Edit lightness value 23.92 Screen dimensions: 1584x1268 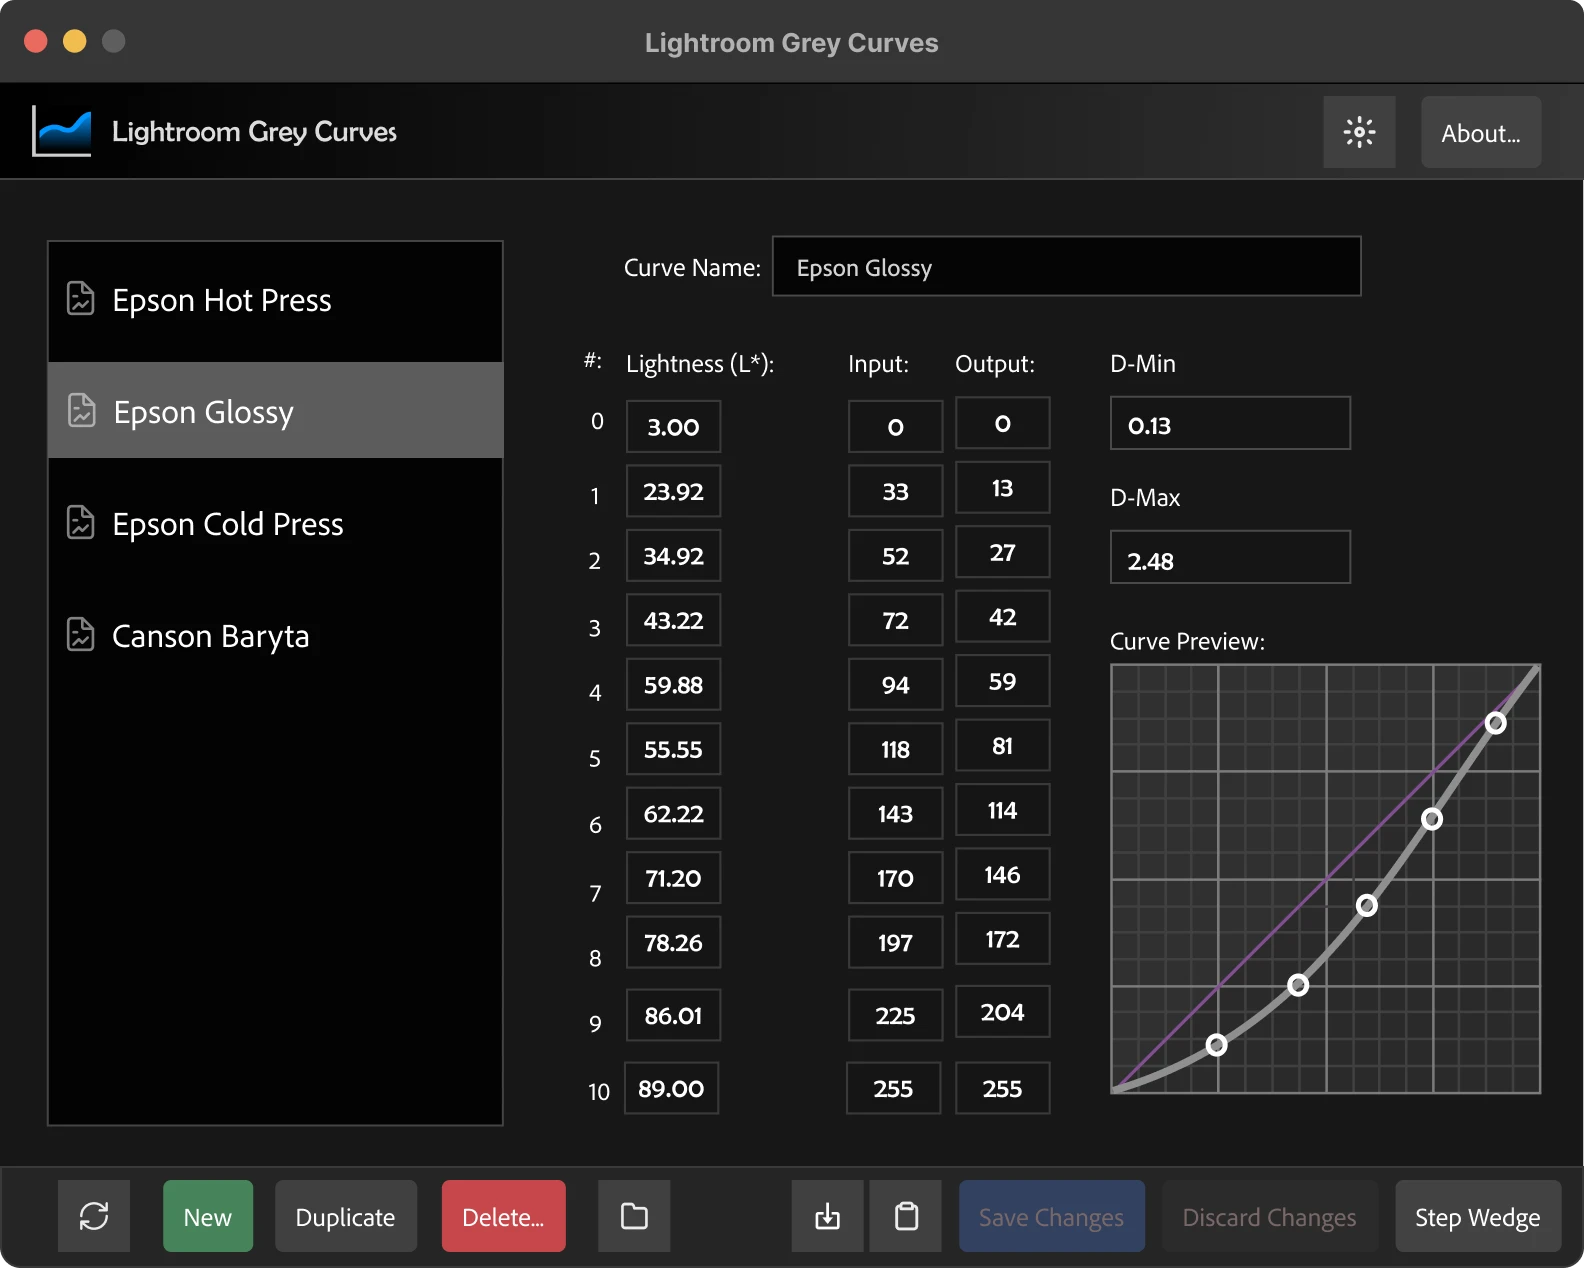pos(673,491)
